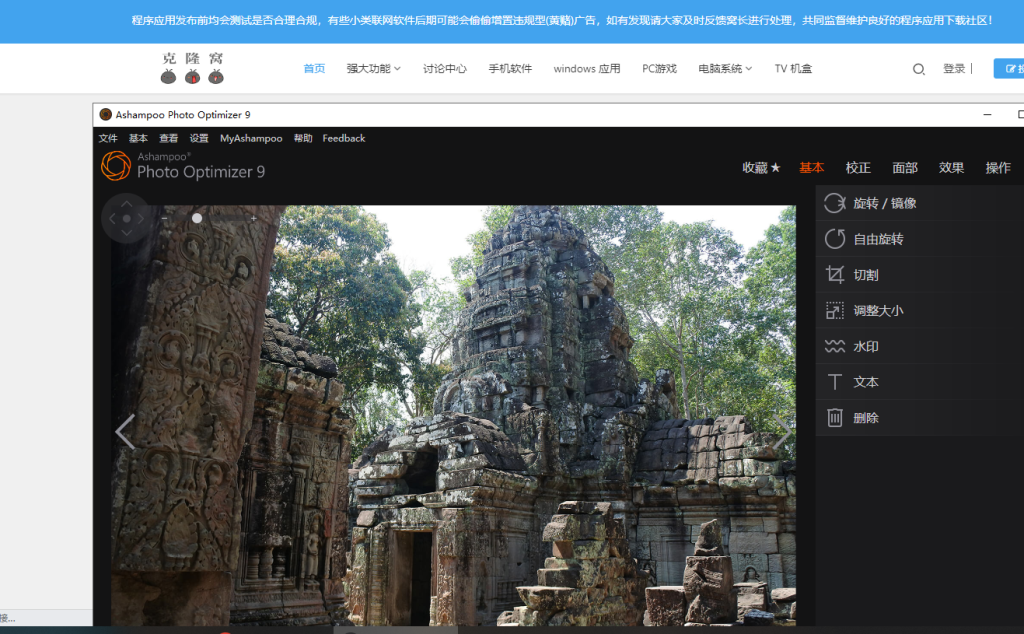
Task: Switch to the 校正 tab
Action: click(858, 168)
